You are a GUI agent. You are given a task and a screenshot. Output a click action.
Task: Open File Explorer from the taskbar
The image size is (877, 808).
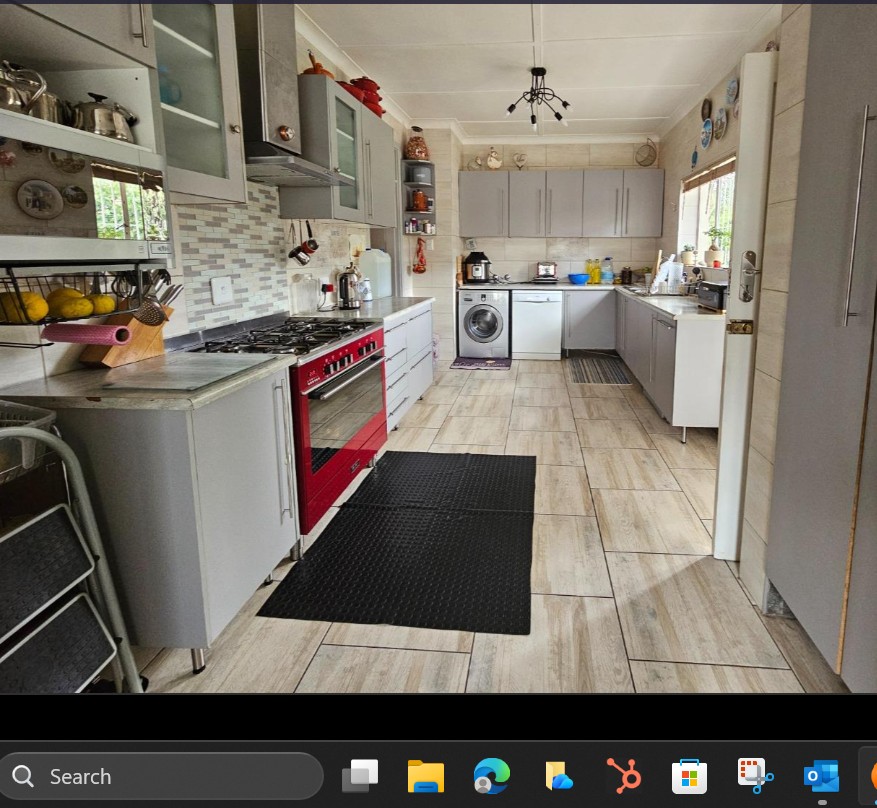coord(425,776)
